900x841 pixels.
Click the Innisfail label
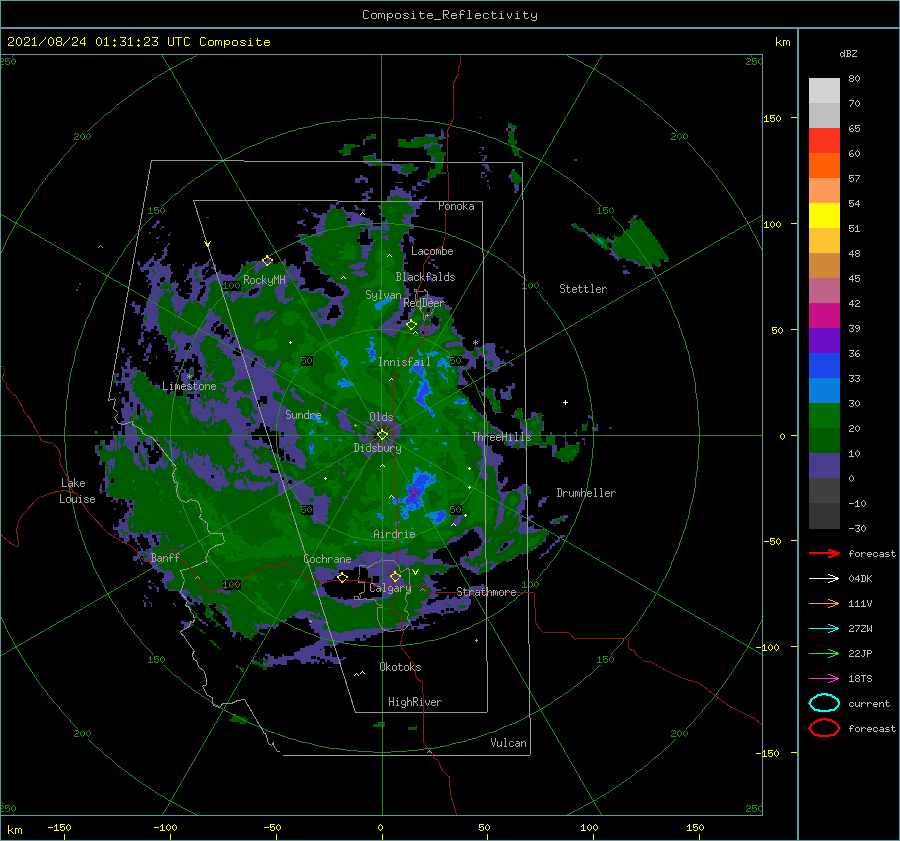point(404,362)
